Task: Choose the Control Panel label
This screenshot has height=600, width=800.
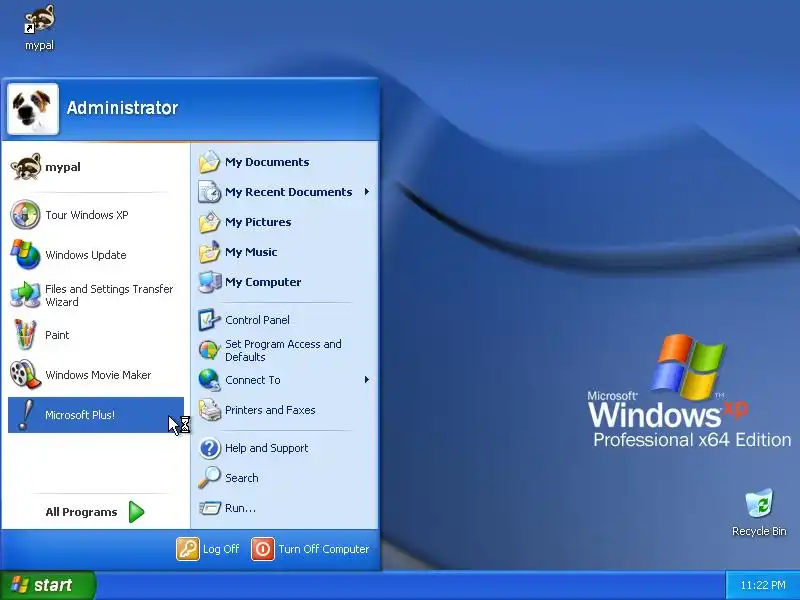Action: 257,320
